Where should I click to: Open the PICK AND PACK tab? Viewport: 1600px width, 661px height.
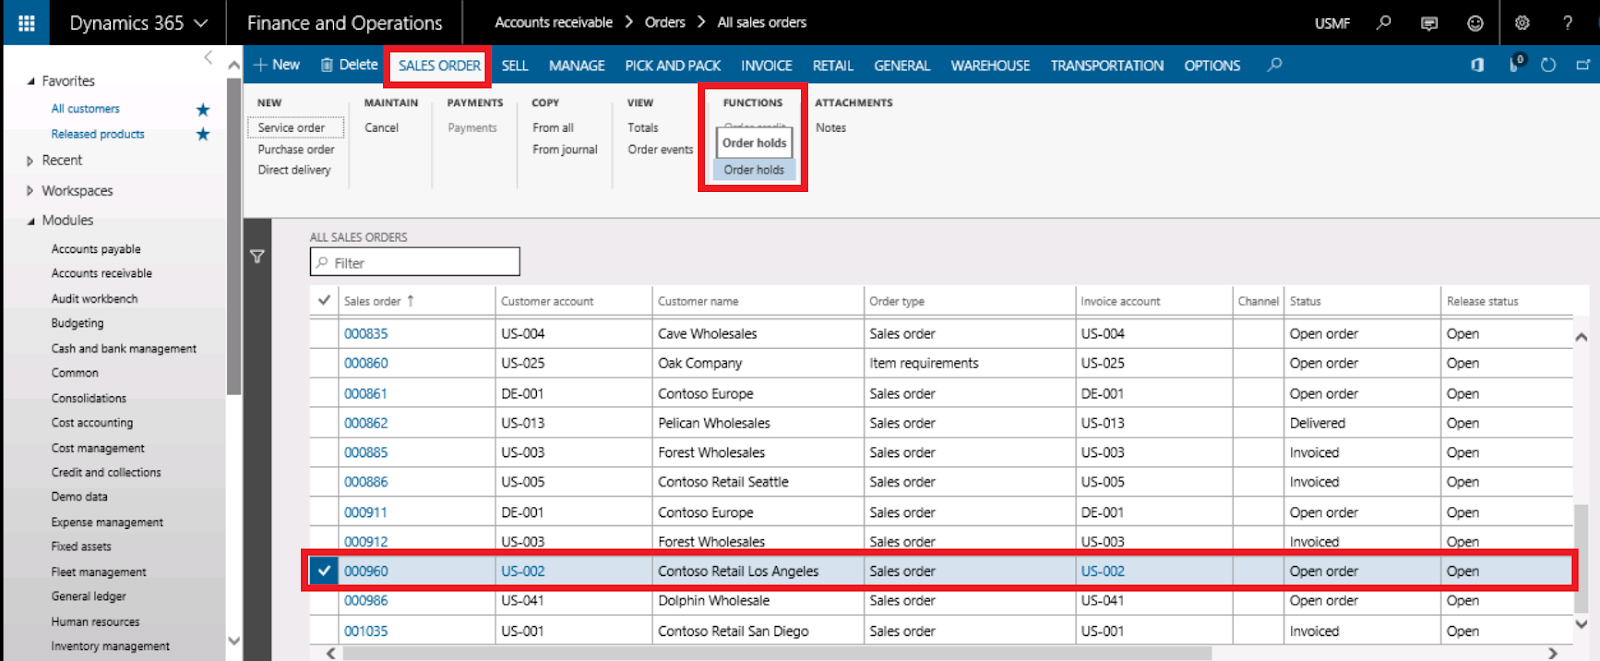673,65
